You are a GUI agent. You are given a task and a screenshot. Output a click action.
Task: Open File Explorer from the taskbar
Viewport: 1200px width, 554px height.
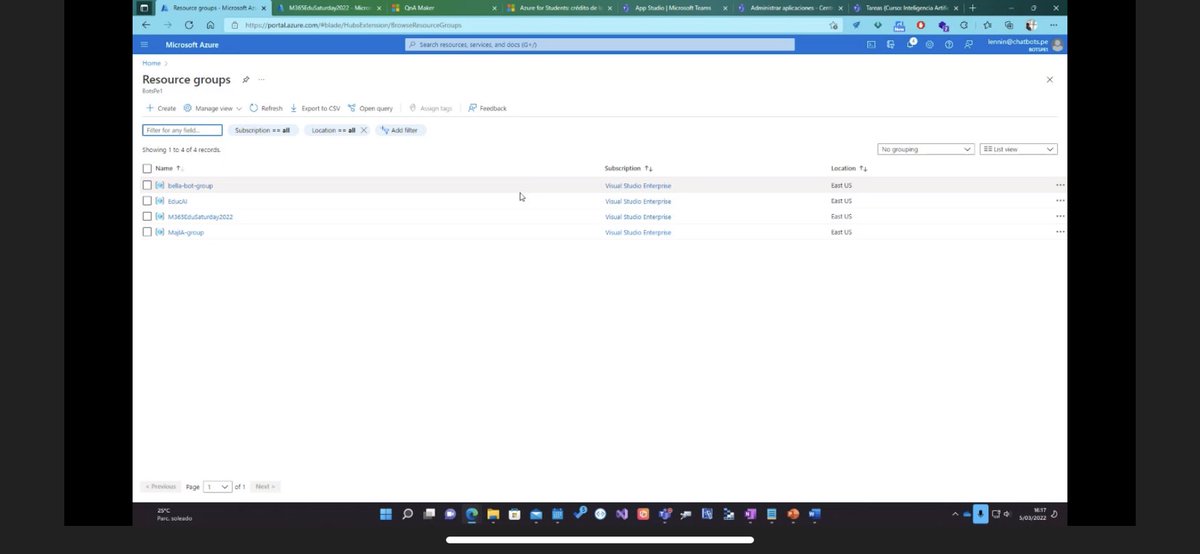point(493,514)
